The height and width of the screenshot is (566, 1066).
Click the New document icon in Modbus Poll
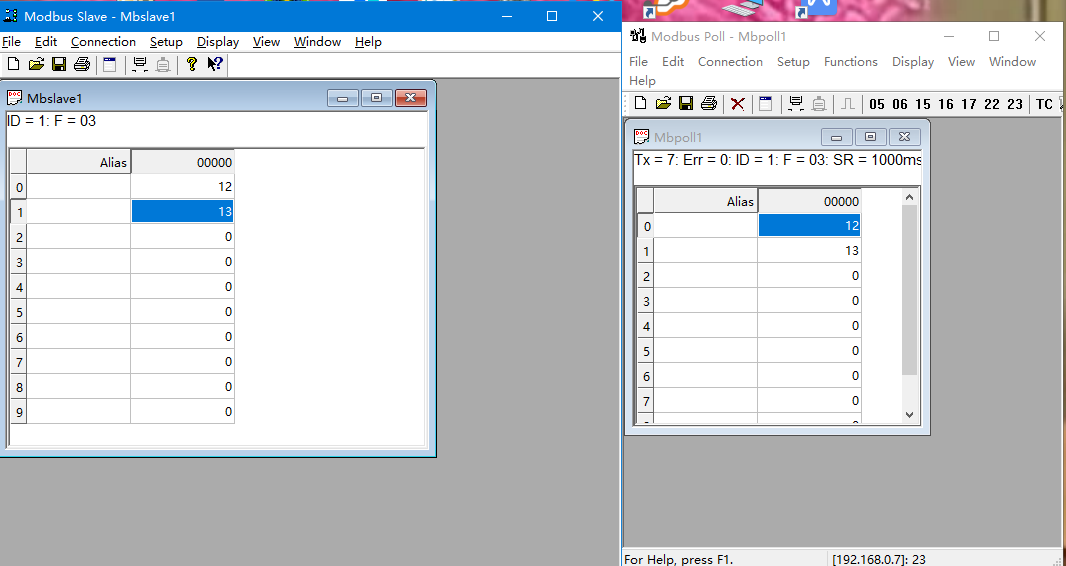pyautogui.click(x=641, y=104)
